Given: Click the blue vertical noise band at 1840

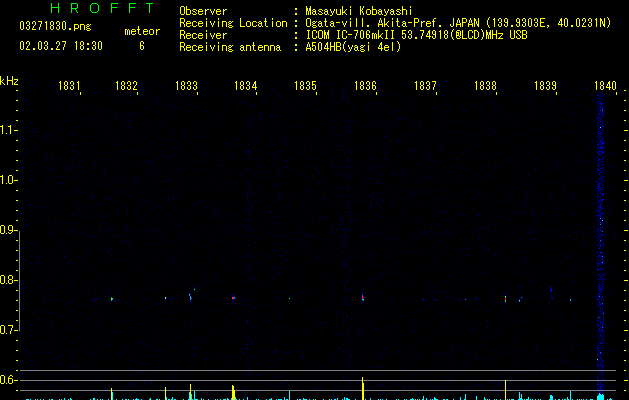Looking at the screenshot, I should pyautogui.click(x=601, y=245).
